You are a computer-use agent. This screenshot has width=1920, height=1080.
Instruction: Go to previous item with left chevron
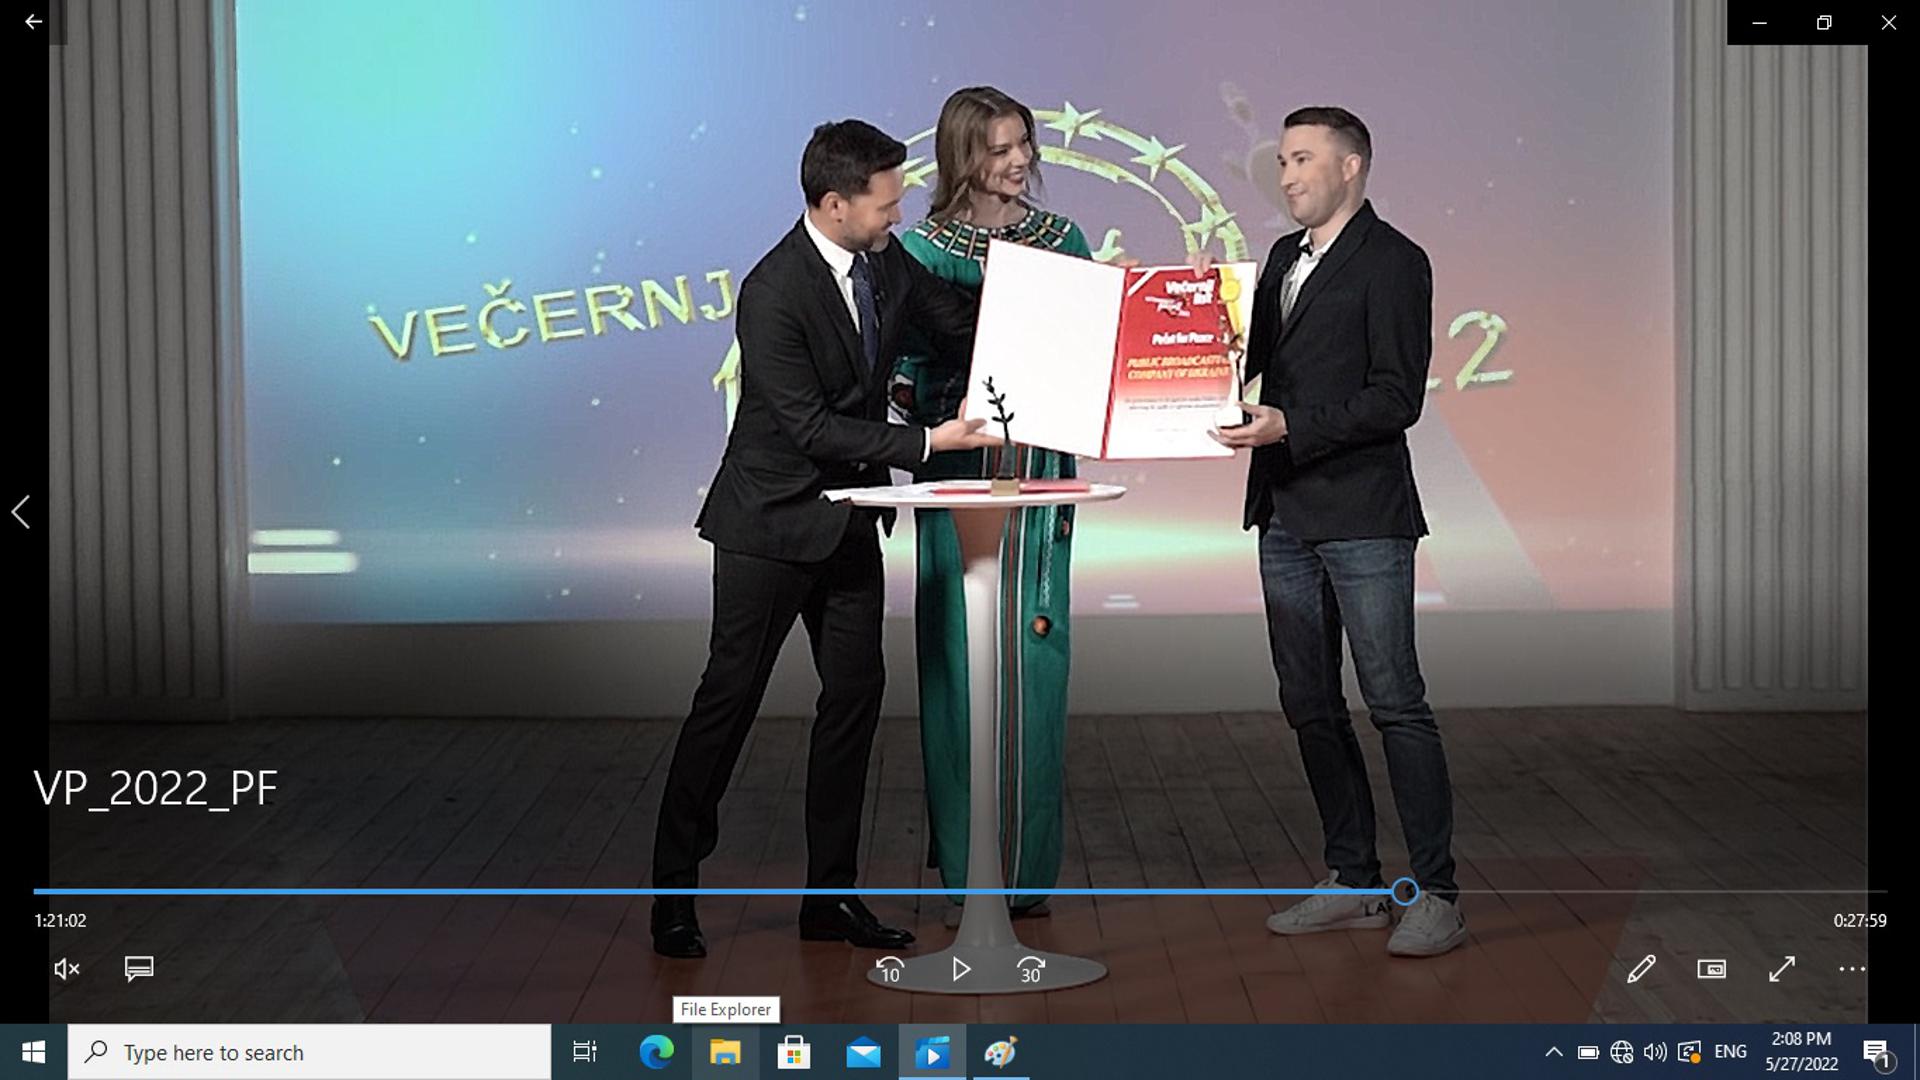pos(21,512)
